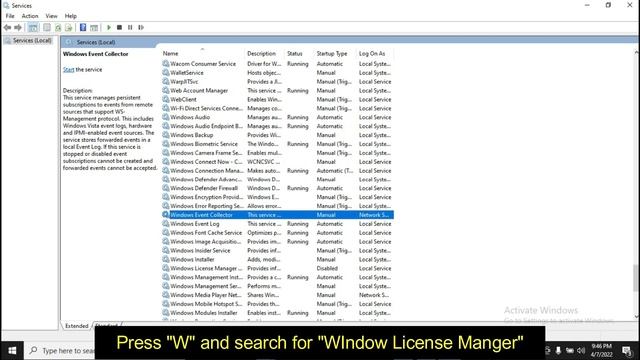Click the gear icon of Windows Audio service

[165, 117]
